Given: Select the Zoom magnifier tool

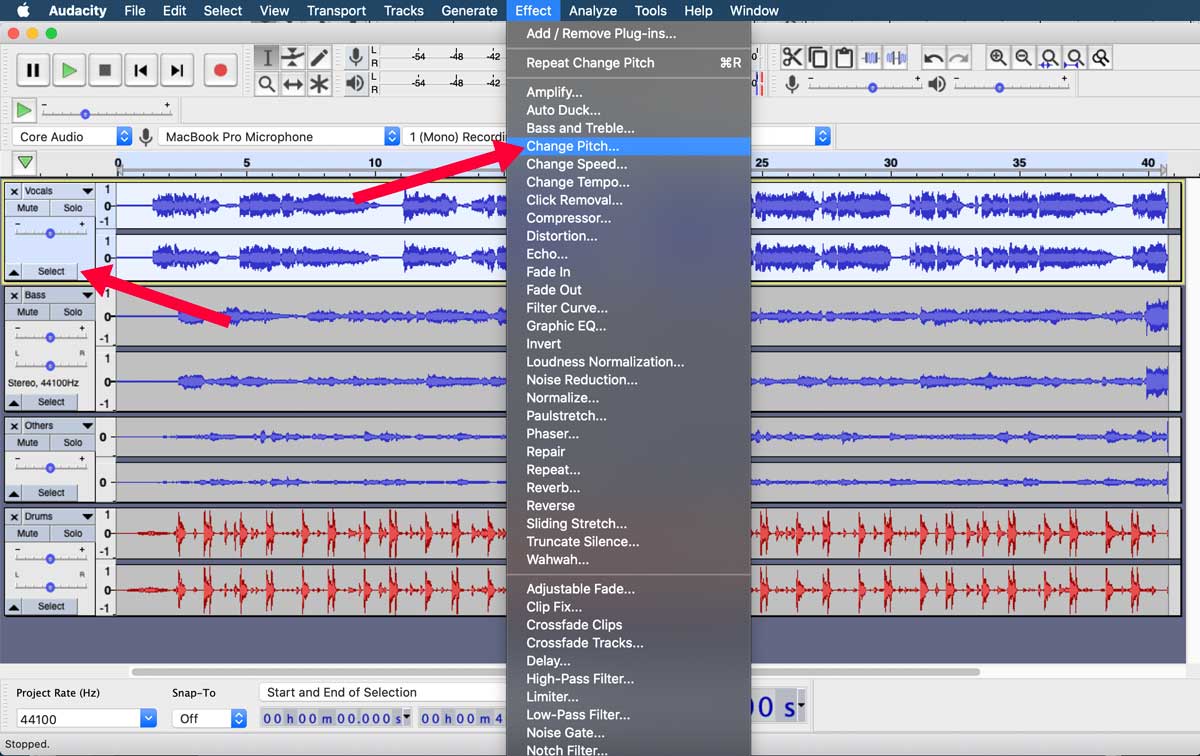Looking at the screenshot, I should (267, 84).
